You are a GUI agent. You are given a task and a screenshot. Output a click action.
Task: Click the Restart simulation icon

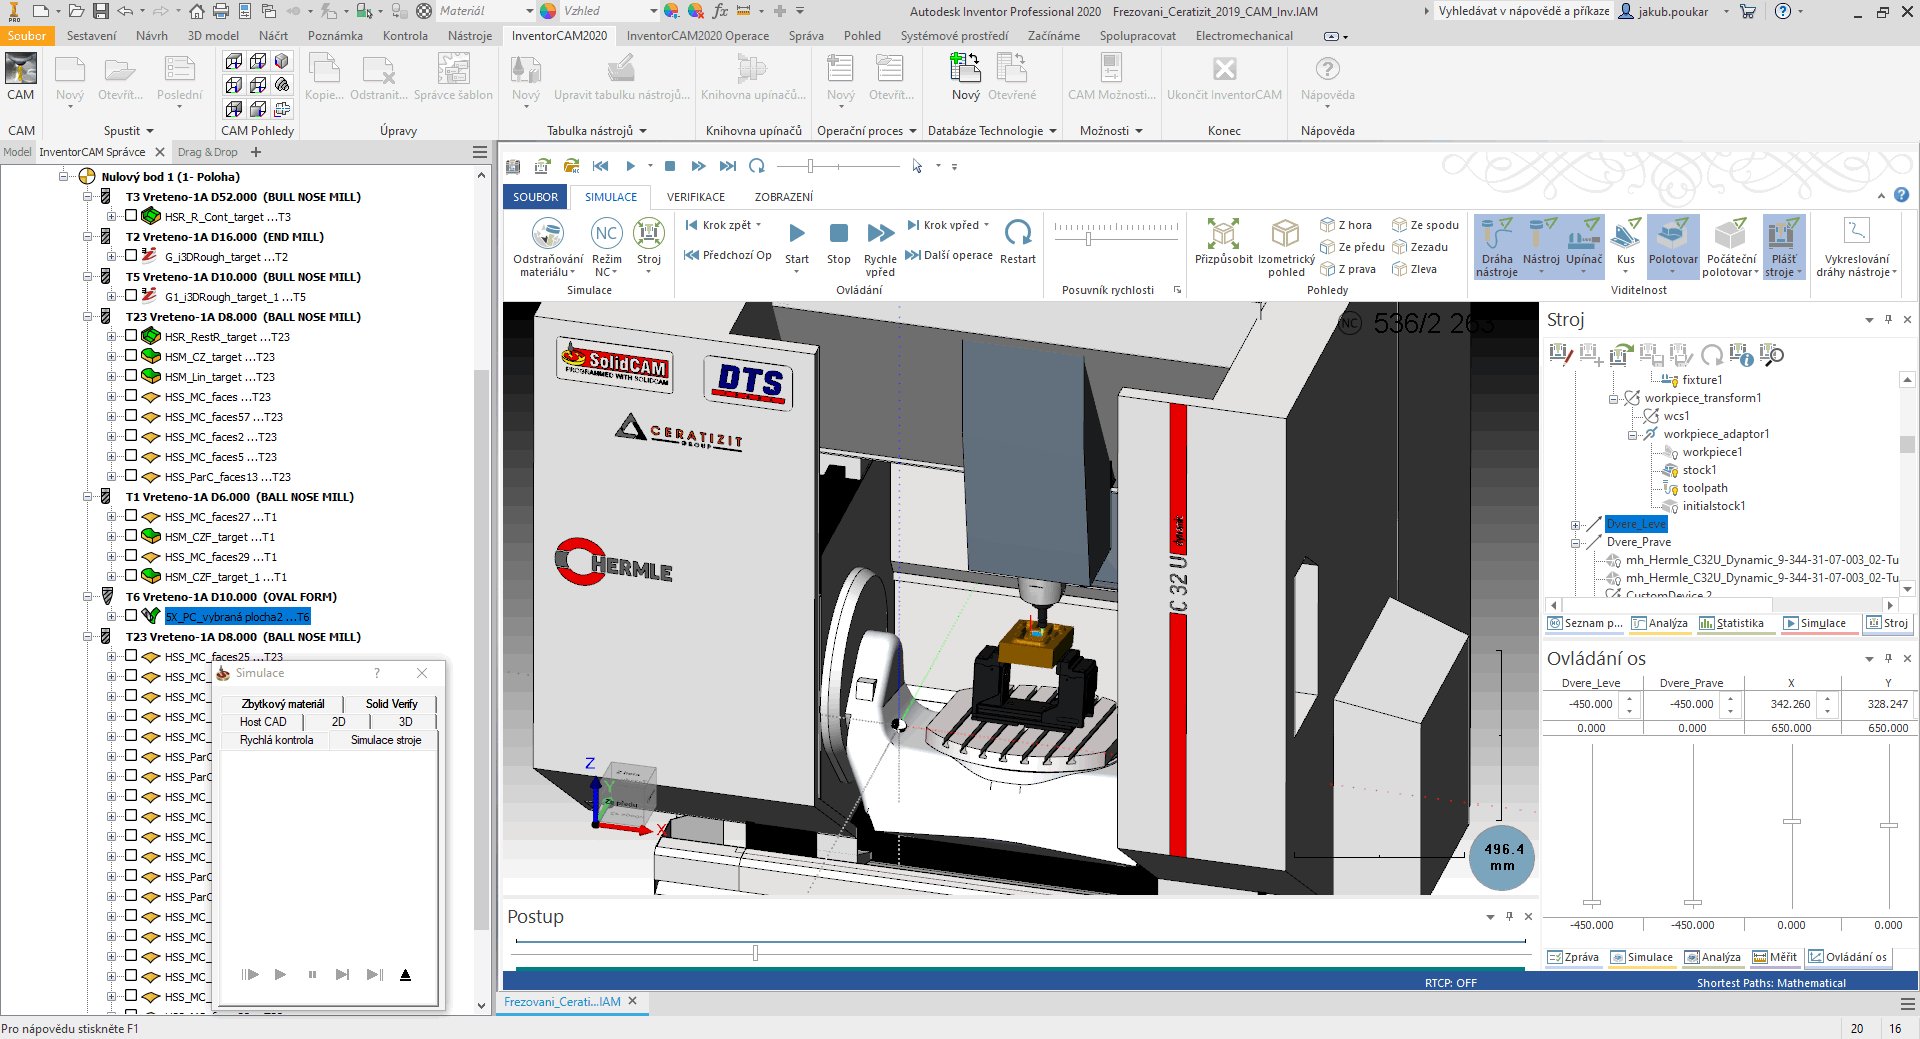coord(1017,234)
